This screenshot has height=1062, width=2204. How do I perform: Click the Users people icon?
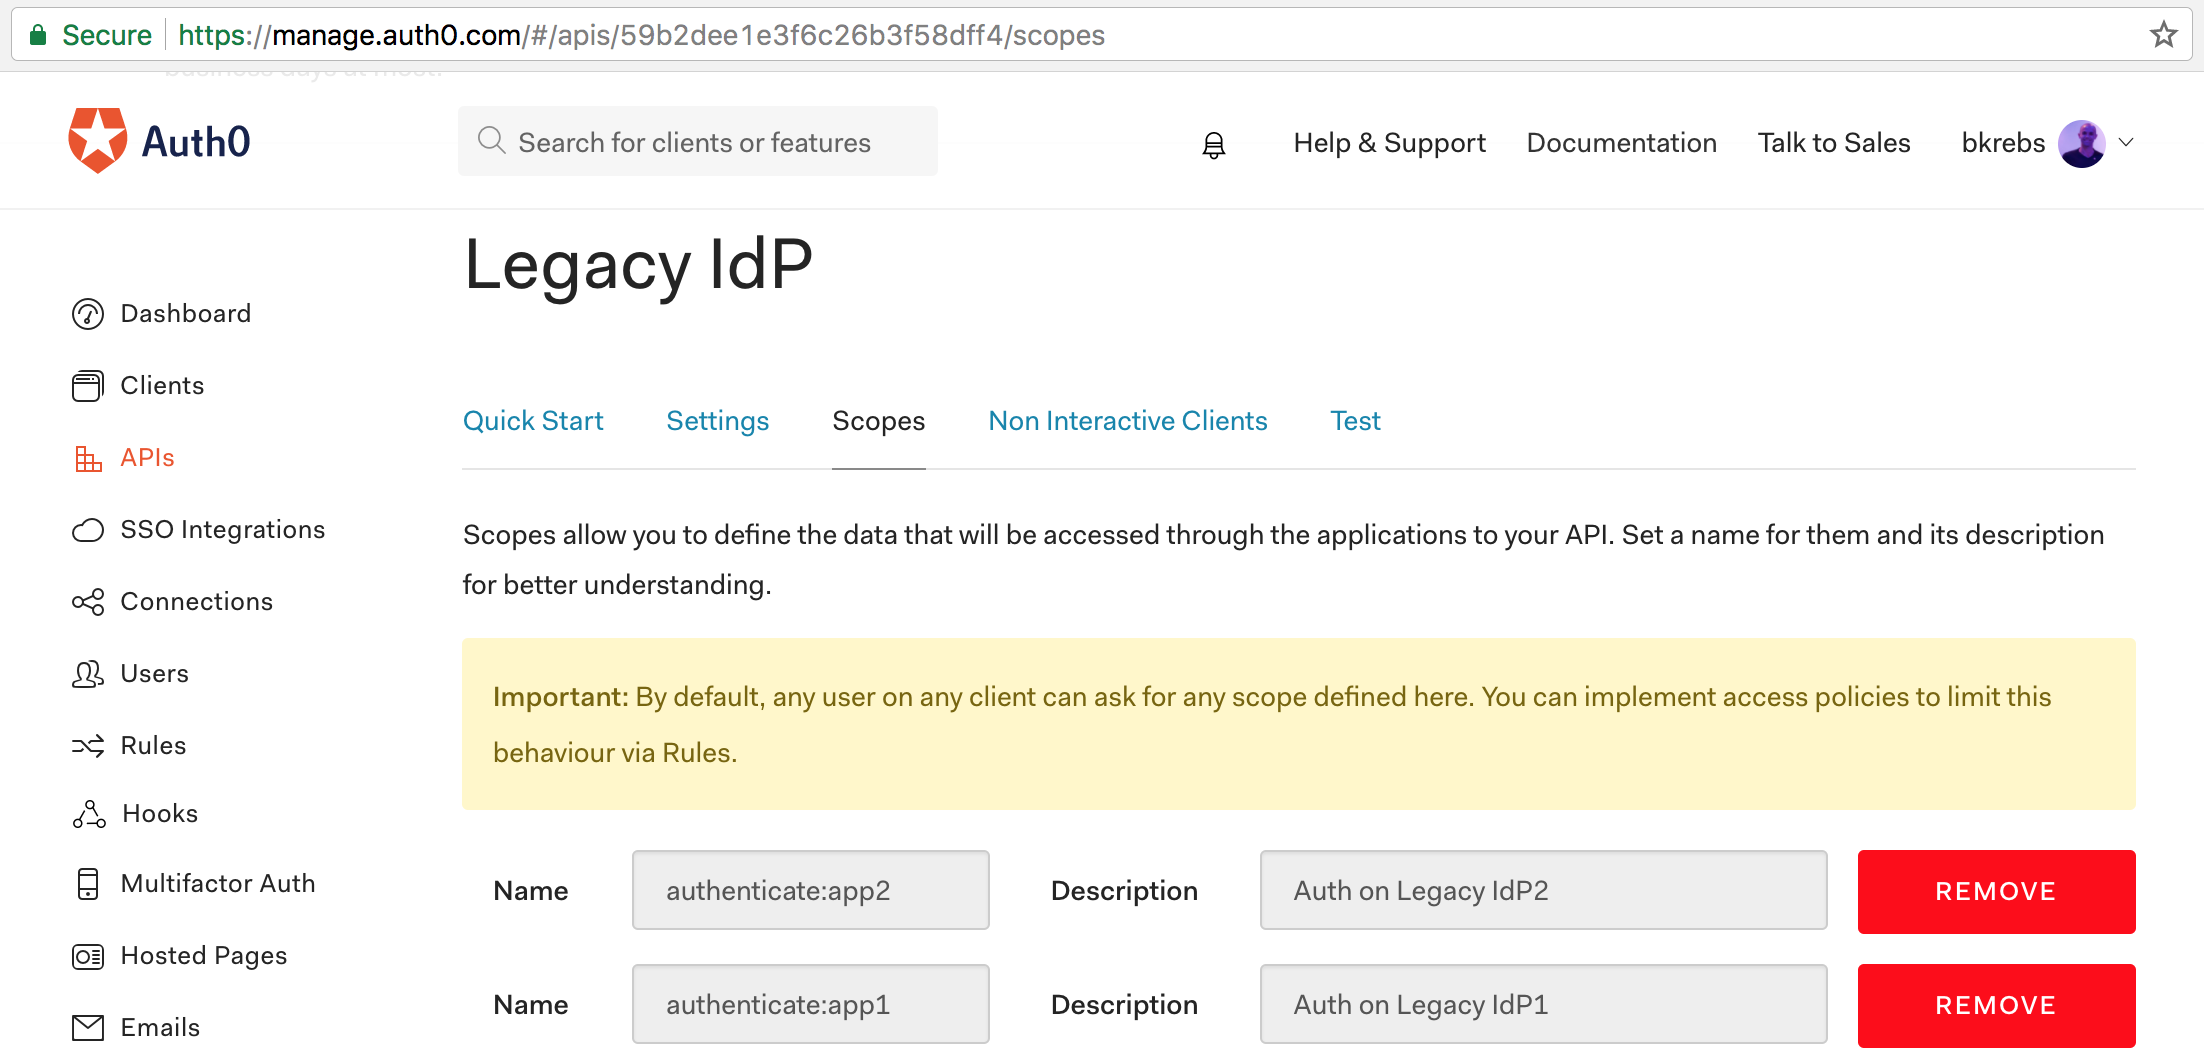pyautogui.click(x=88, y=674)
